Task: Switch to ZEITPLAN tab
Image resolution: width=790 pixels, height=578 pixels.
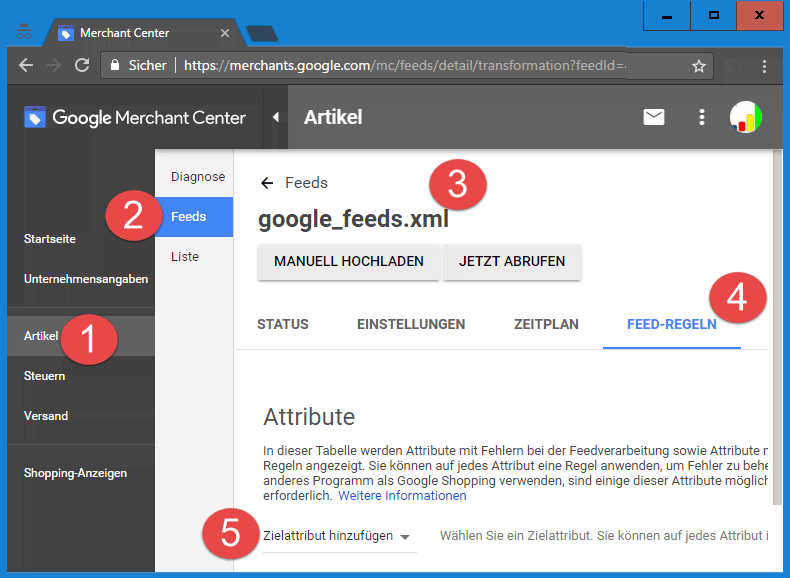Action: point(546,324)
